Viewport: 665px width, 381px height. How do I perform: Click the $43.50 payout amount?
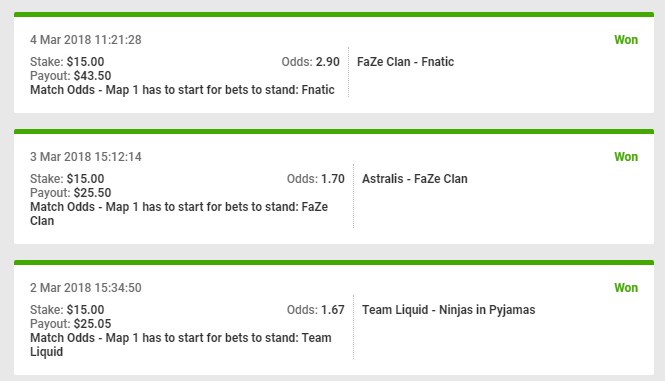(x=92, y=76)
